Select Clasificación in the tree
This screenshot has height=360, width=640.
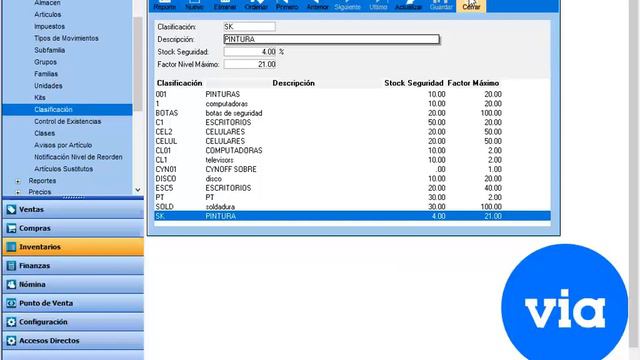tap(53, 109)
